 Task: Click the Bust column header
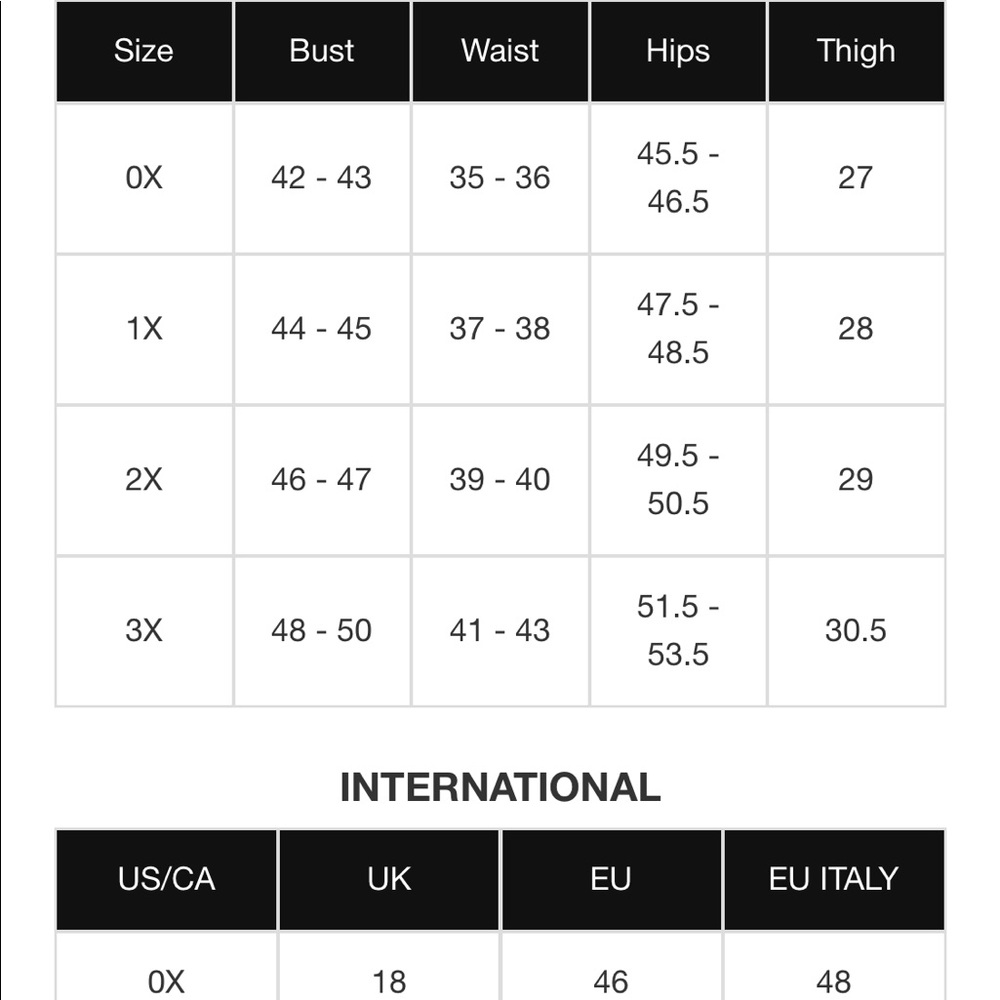click(322, 51)
